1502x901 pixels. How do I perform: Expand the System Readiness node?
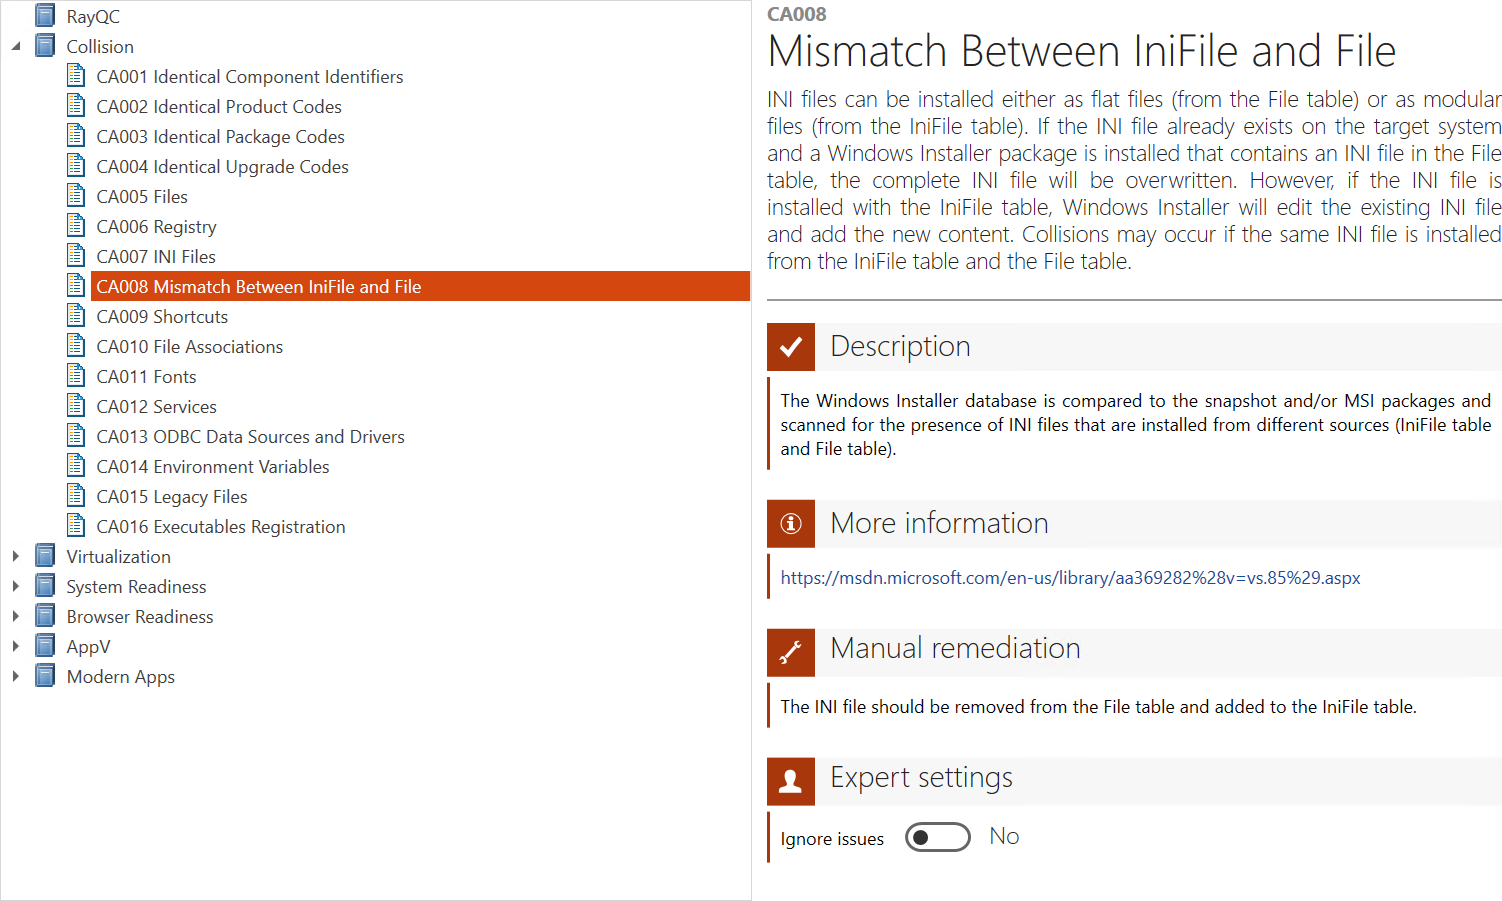click(x=16, y=586)
